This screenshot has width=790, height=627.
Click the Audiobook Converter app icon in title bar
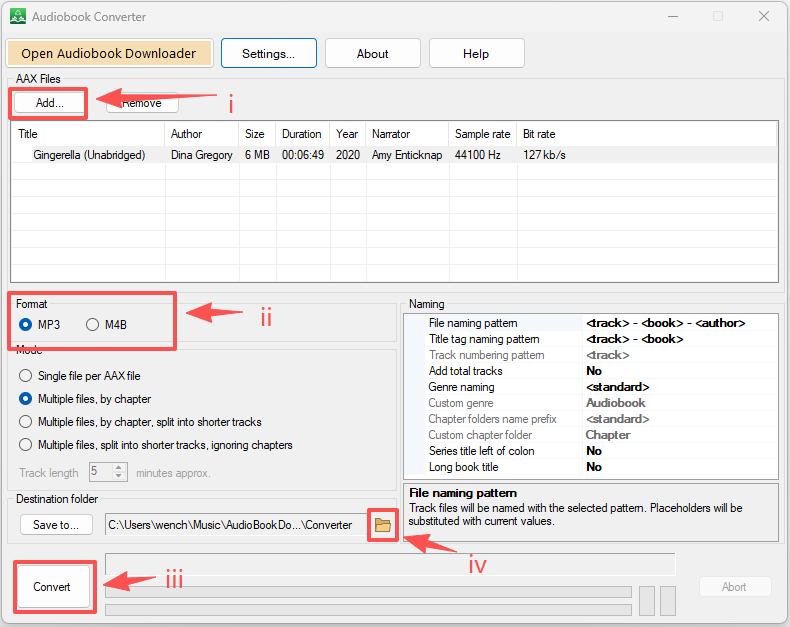17,17
